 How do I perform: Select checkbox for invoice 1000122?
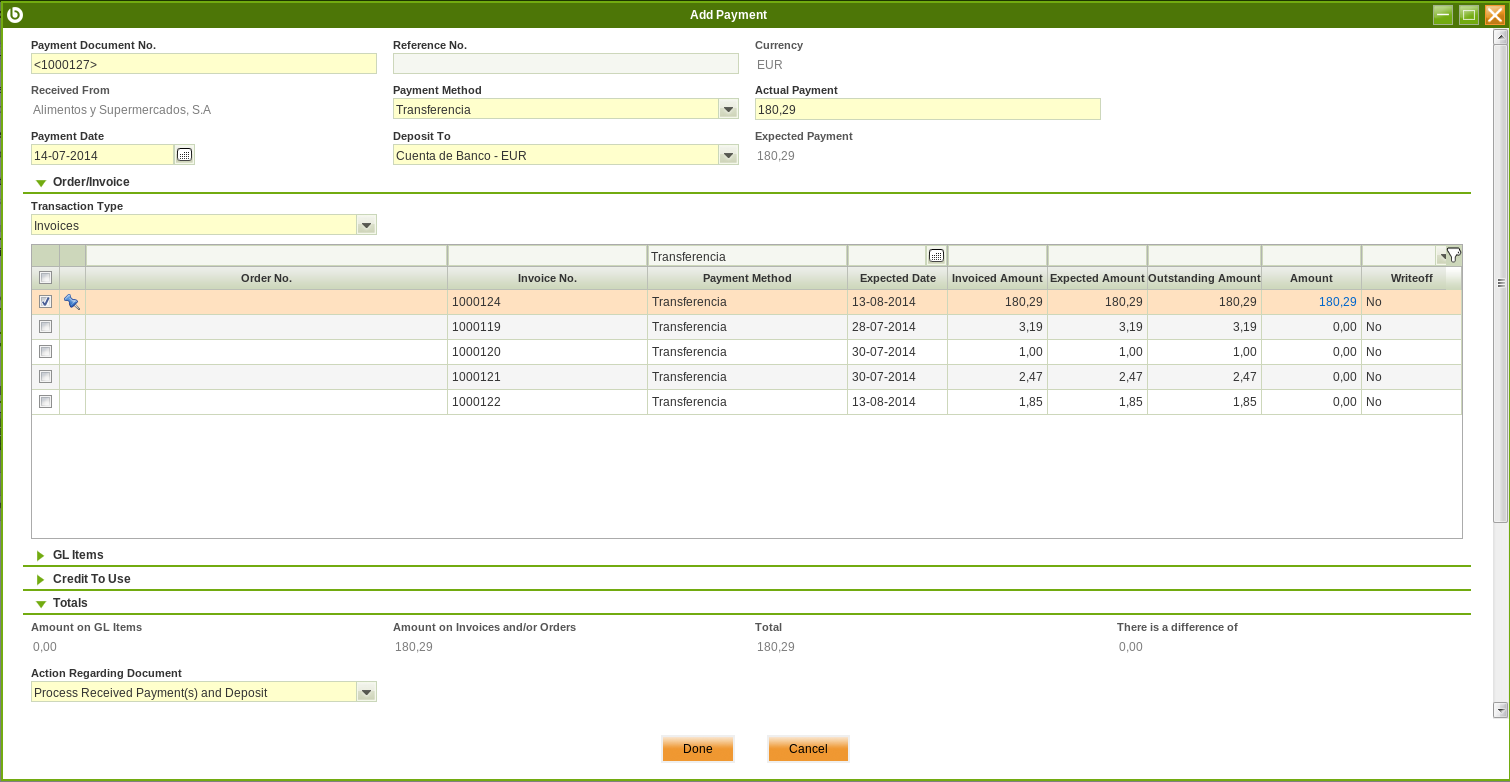pos(45,402)
